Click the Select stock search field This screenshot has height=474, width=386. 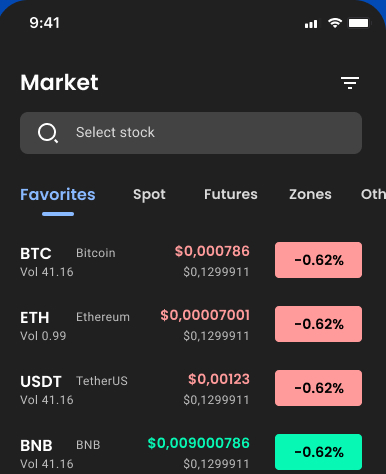(x=191, y=133)
